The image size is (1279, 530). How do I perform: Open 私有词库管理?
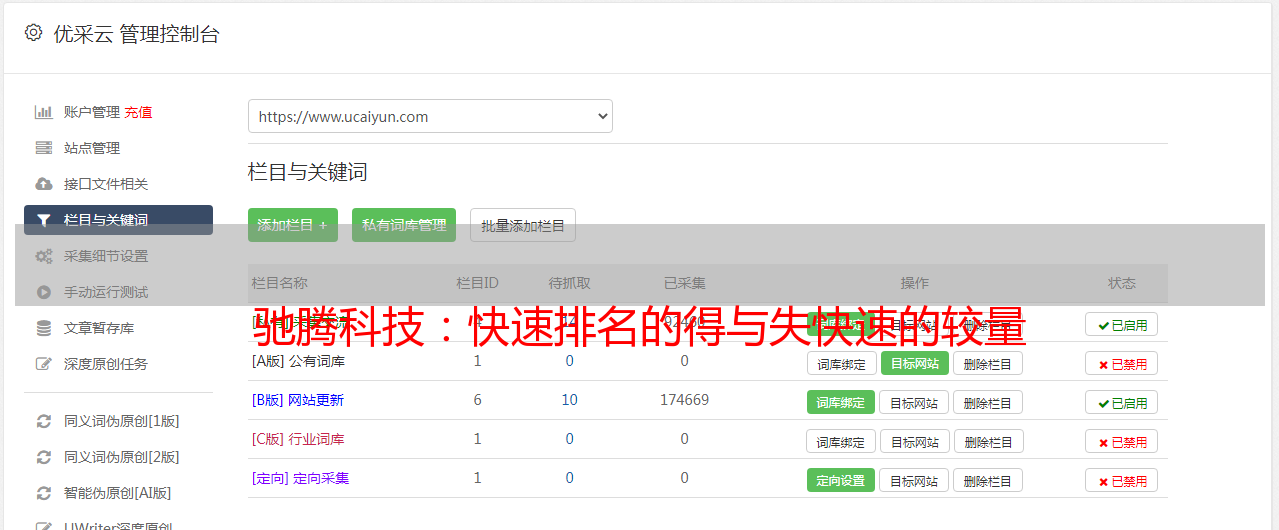tap(404, 225)
